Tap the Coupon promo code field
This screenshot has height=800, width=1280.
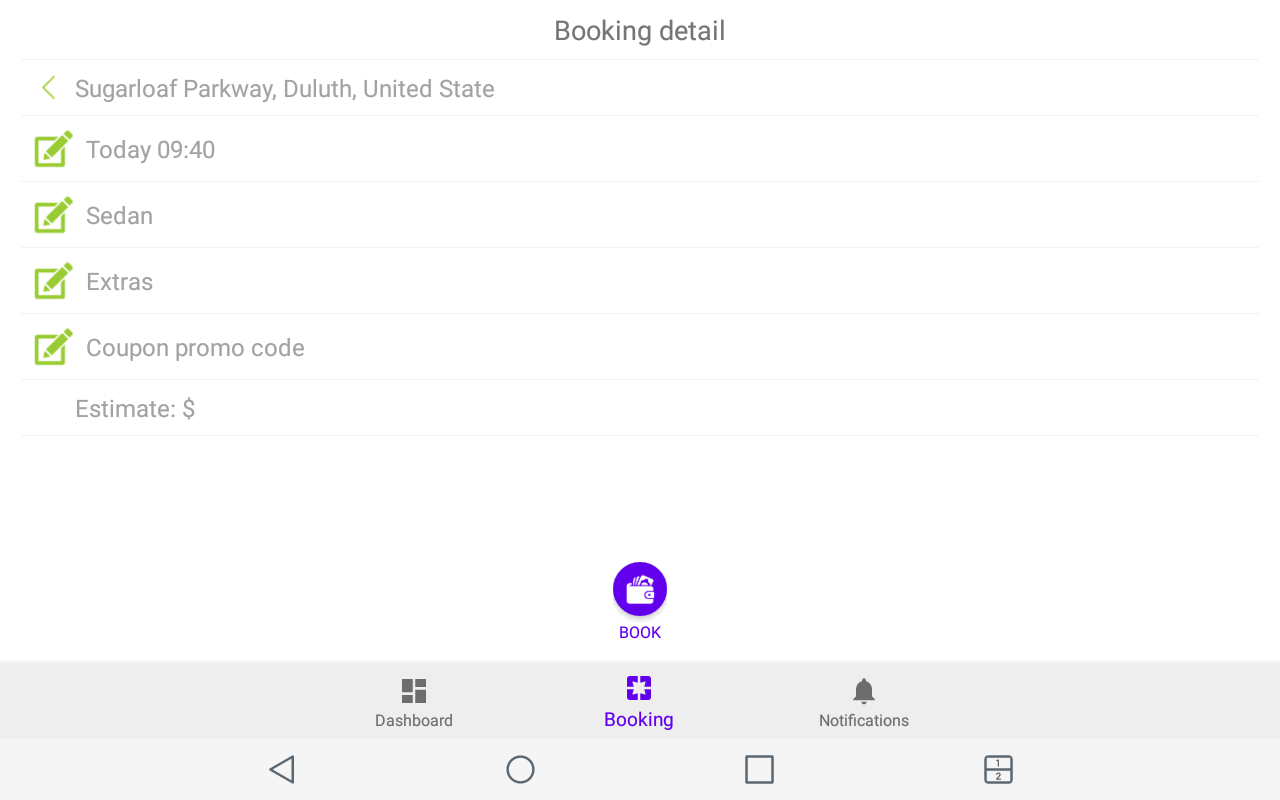640,347
